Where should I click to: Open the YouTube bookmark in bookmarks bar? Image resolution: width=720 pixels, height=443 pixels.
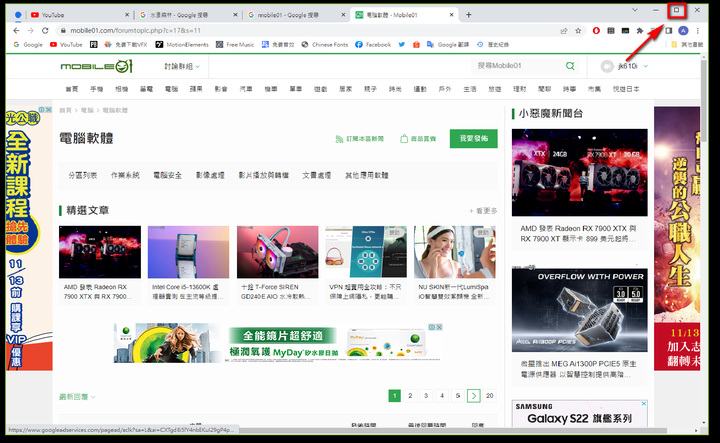tap(66, 45)
